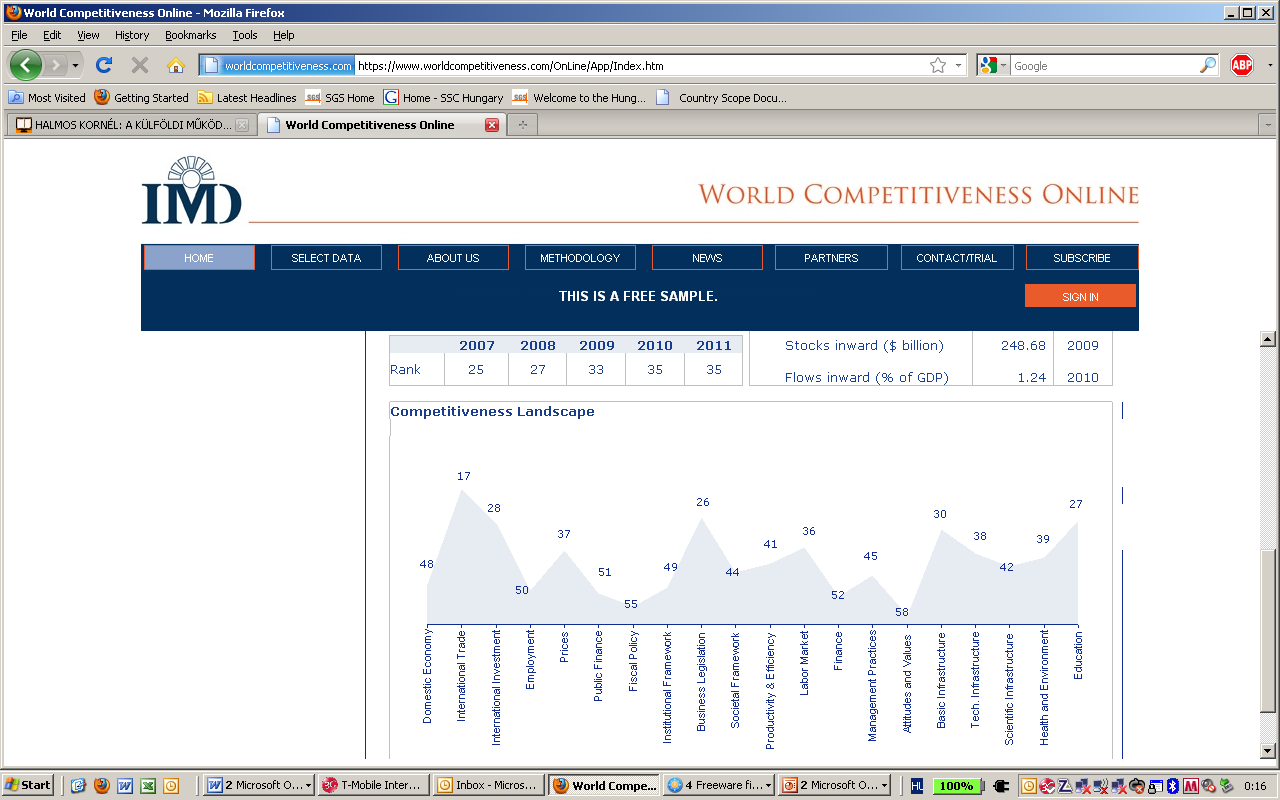Launch Outlook from quick launch bar
This screenshot has width=1280, height=800.
(x=171, y=786)
